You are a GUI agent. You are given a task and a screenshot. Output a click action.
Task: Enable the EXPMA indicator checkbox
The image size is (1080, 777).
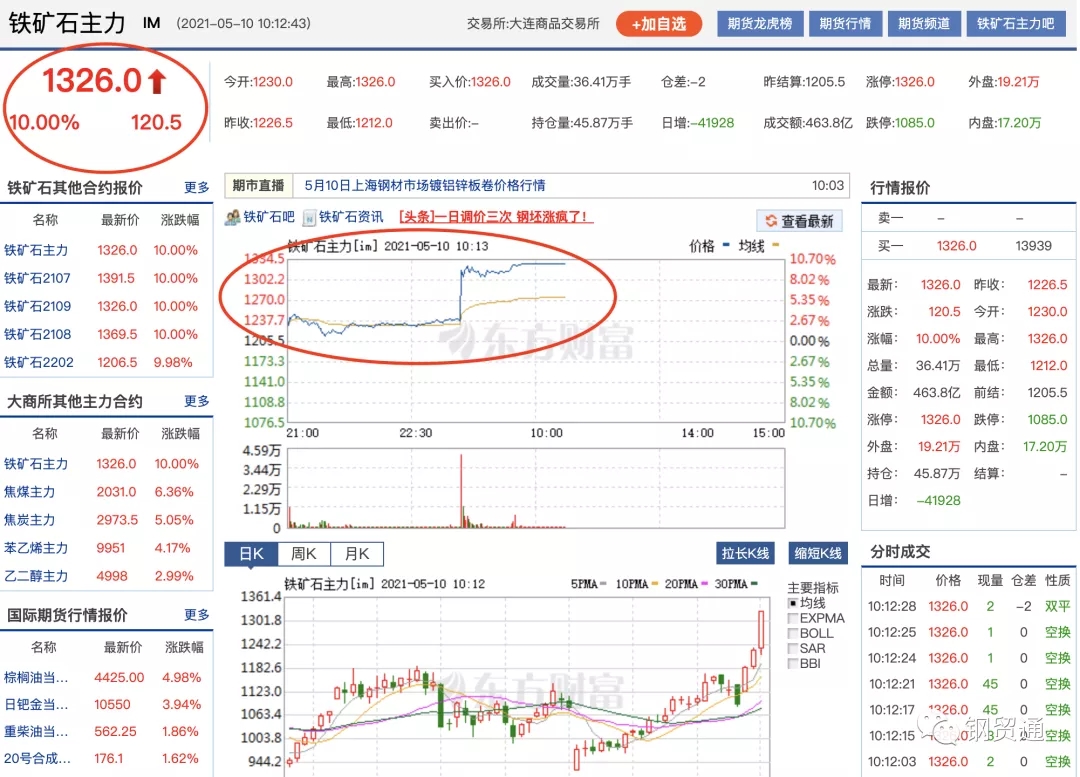pyautogui.click(x=795, y=618)
